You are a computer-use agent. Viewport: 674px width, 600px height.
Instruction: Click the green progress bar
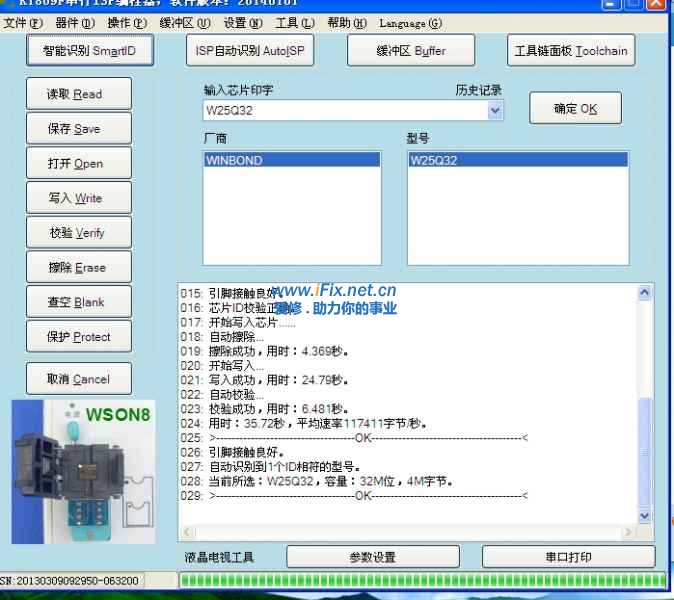tap(420, 580)
